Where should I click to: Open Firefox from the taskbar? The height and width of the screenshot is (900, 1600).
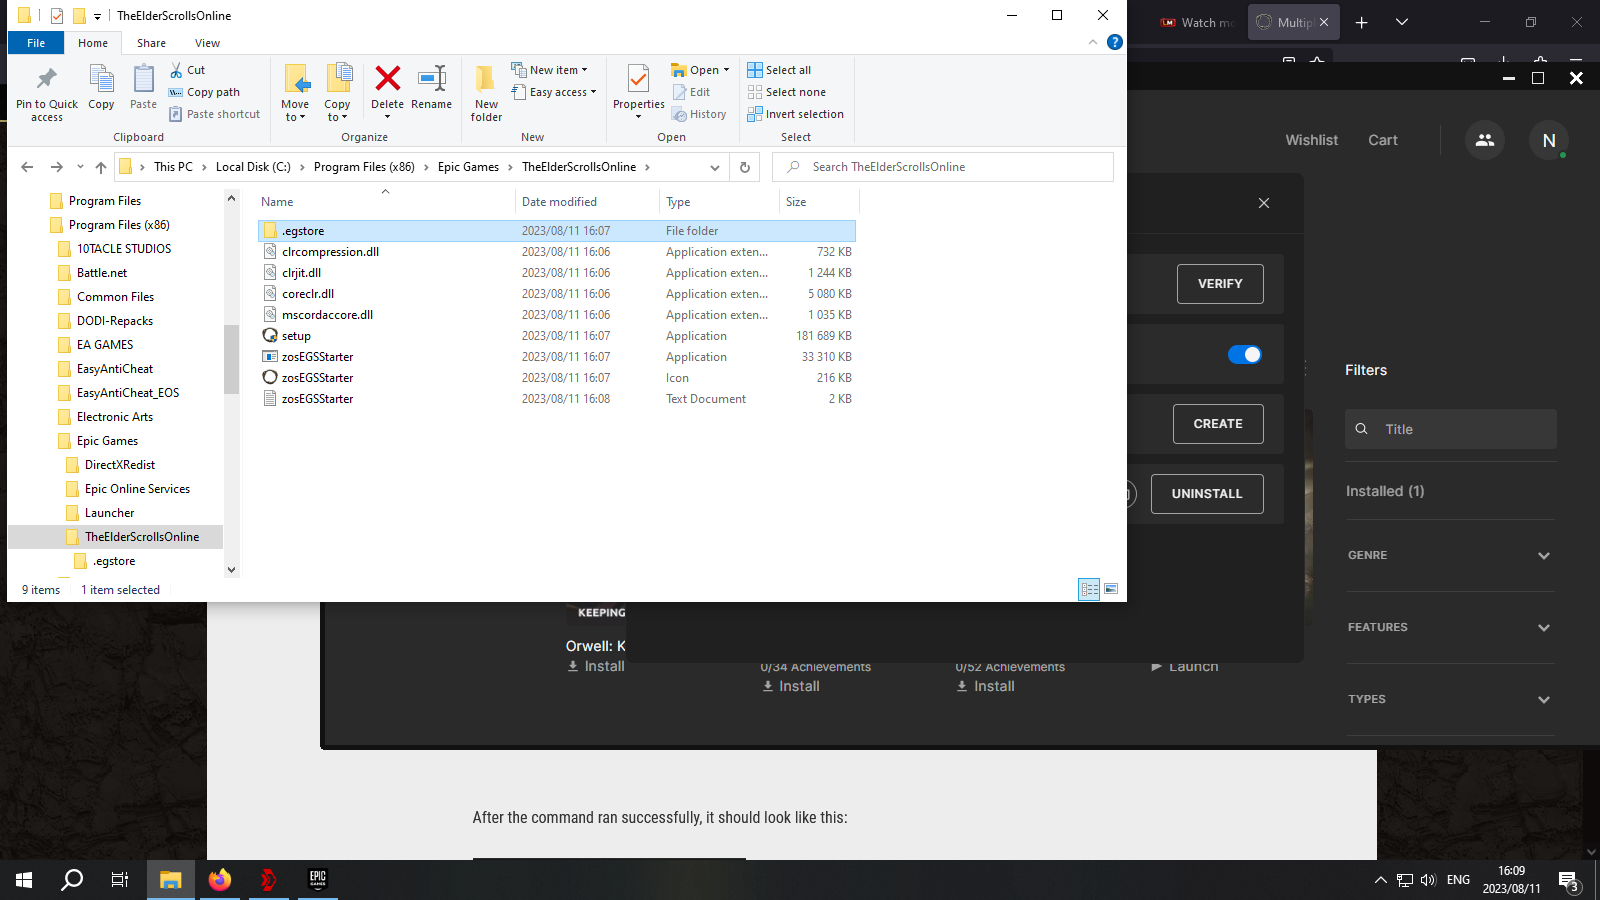tap(220, 880)
